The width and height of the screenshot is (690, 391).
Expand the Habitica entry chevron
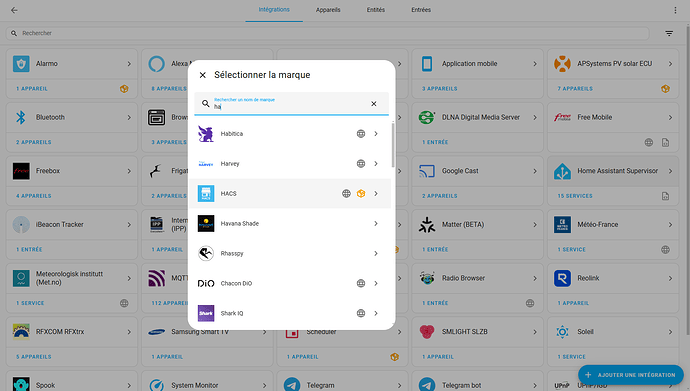click(376, 134)
